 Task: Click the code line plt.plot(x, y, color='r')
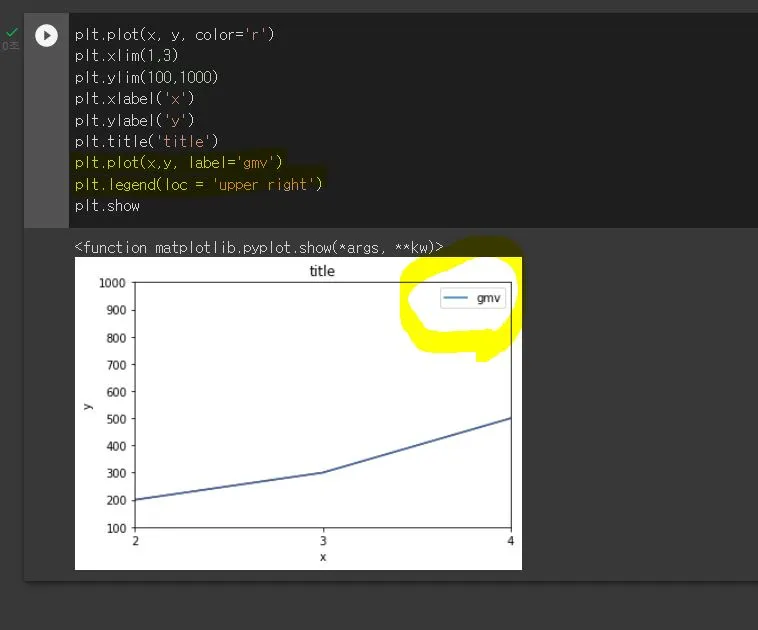tap(175, 35)
